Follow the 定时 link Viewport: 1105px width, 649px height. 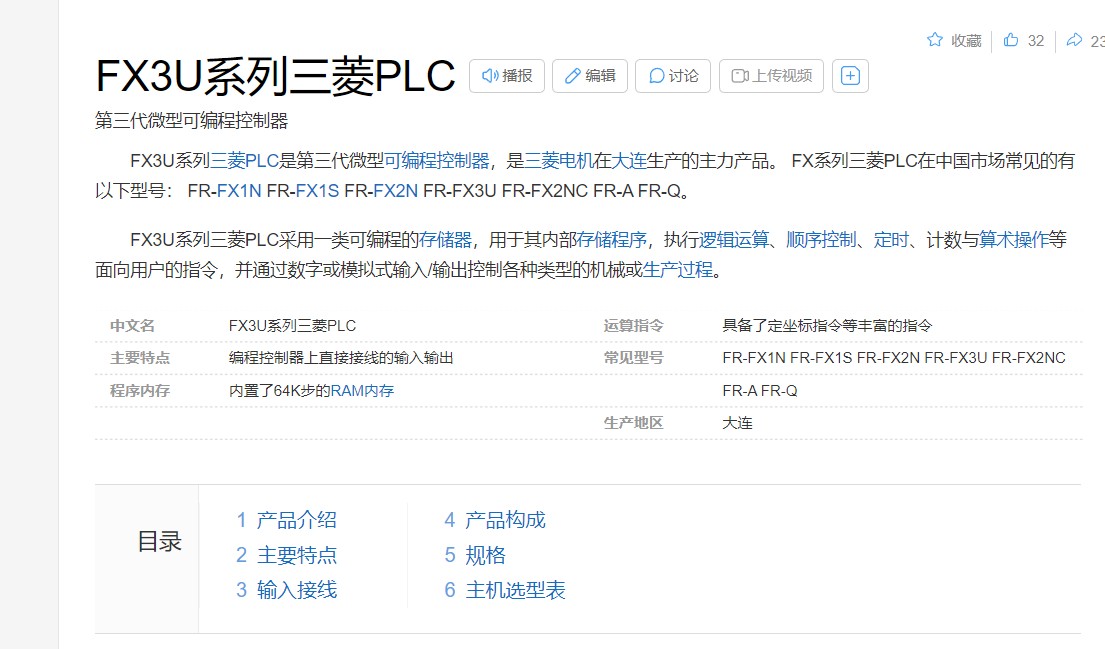(891, 240)
